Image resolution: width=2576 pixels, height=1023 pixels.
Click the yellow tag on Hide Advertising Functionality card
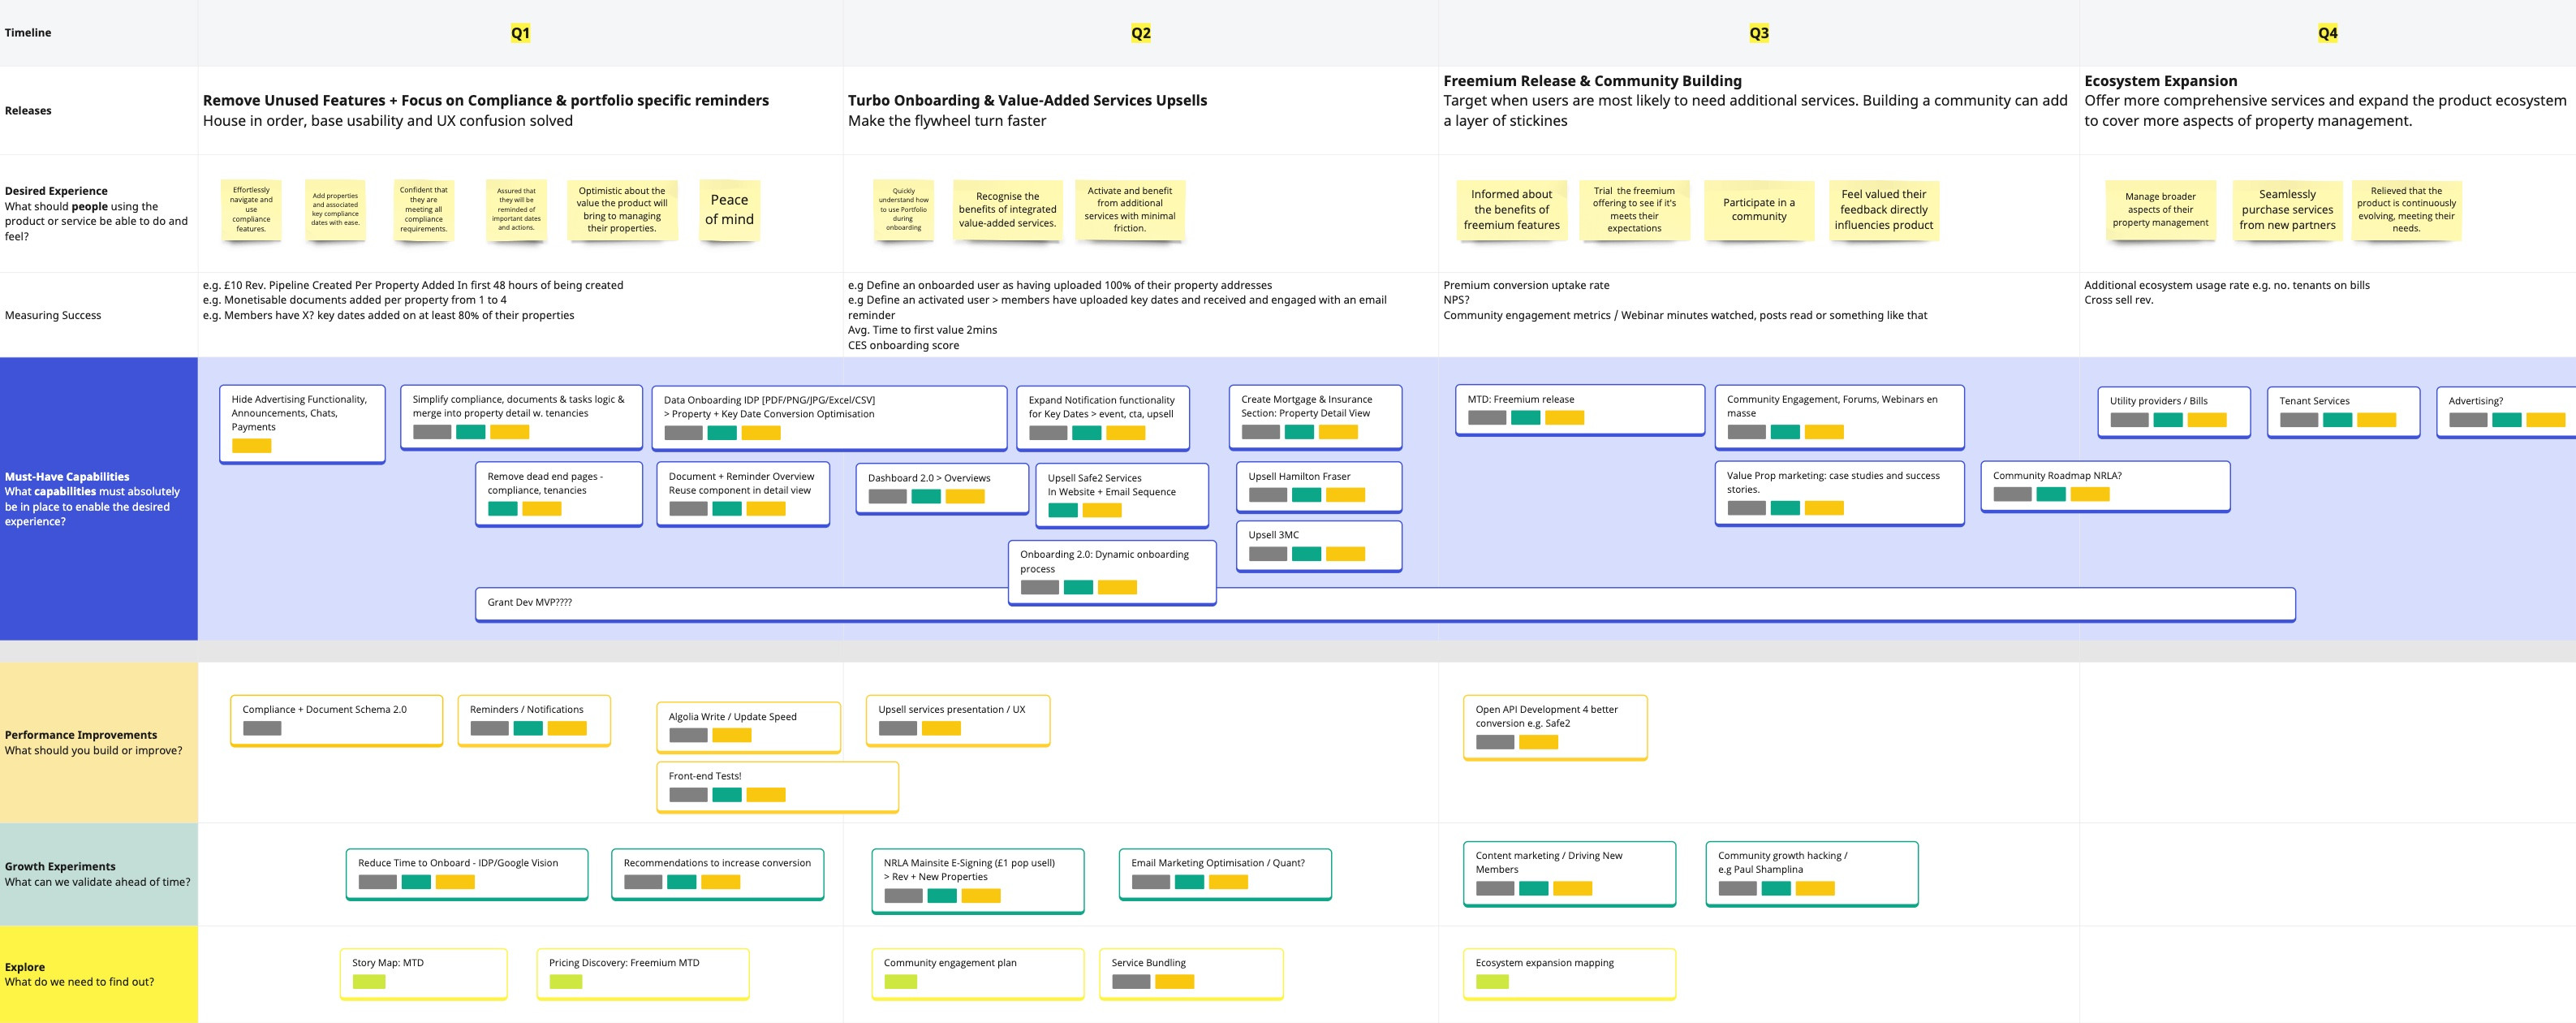point(251,446)
